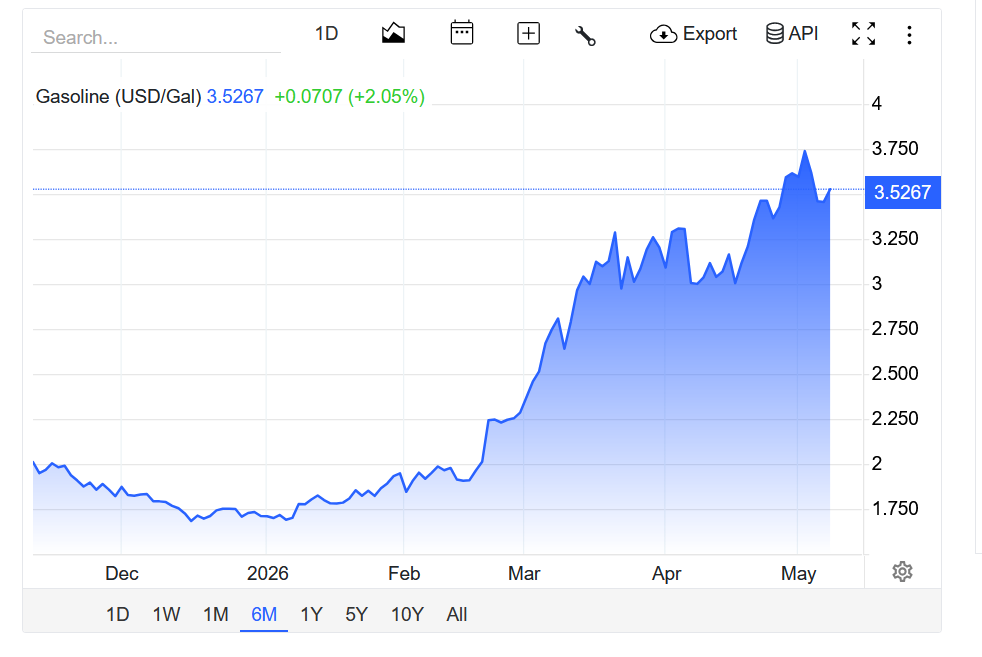Focus the Search input field
Viewport: 982px width, 657px height.
click(156, 38)
